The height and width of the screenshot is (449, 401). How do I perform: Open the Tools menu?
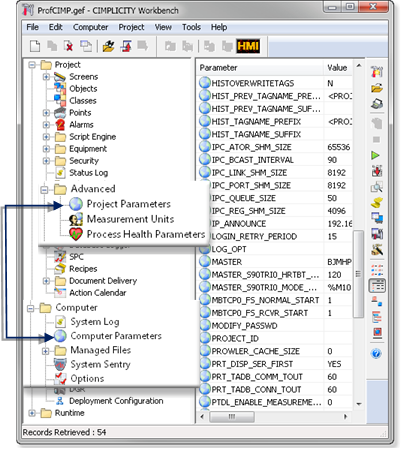coord(191,27)
